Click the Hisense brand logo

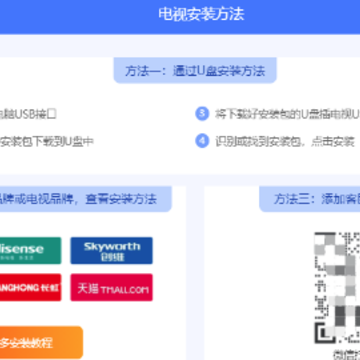(x=30, y=251)
